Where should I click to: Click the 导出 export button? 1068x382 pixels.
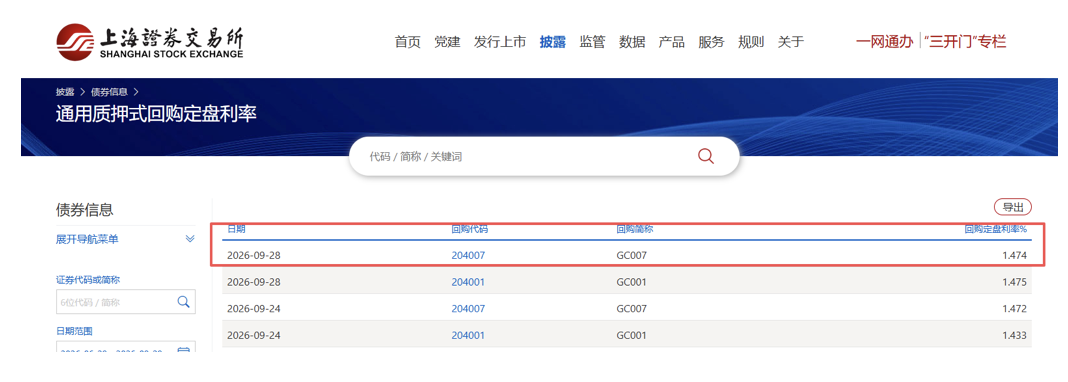click(1013, 208)
